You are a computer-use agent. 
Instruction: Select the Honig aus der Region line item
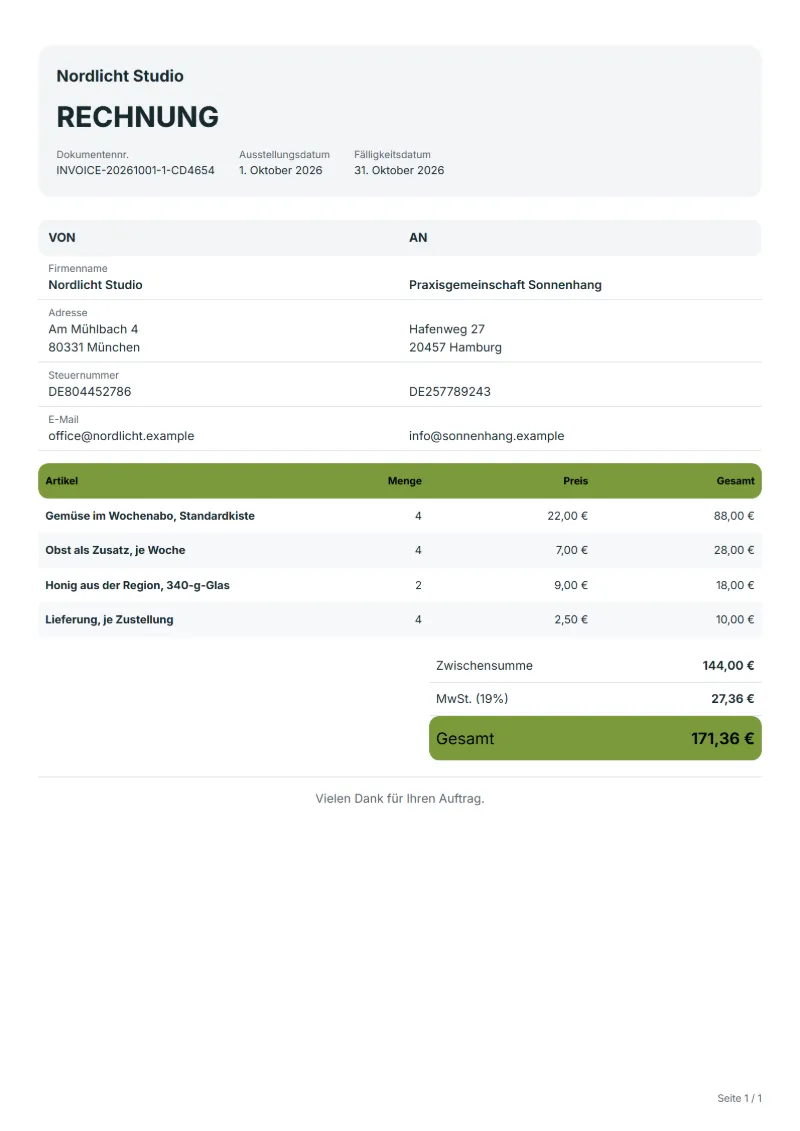[400, 585]
